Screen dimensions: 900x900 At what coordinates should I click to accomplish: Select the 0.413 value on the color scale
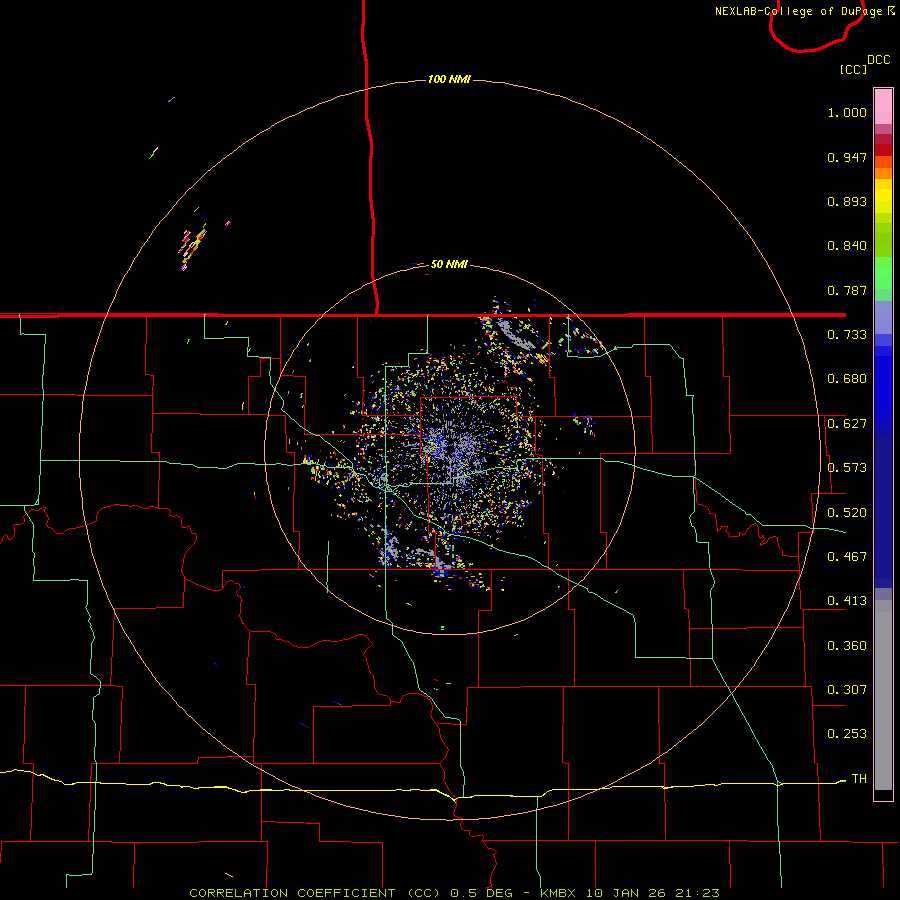point(847,601)
